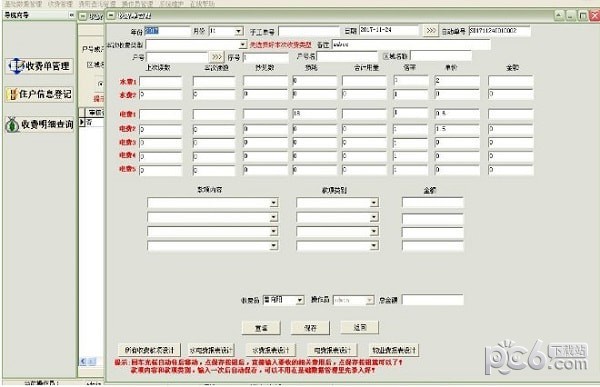This screenshot has height=387, width=600.
Task: Open 收费单管理 in the navigation sidebar
Action: 39,66
